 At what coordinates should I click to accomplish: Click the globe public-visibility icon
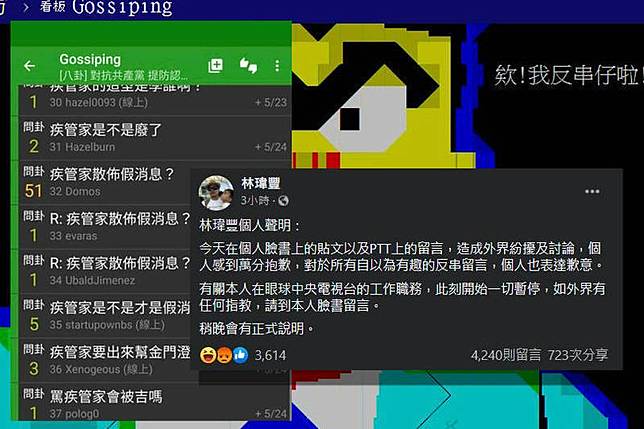point(283,200)
